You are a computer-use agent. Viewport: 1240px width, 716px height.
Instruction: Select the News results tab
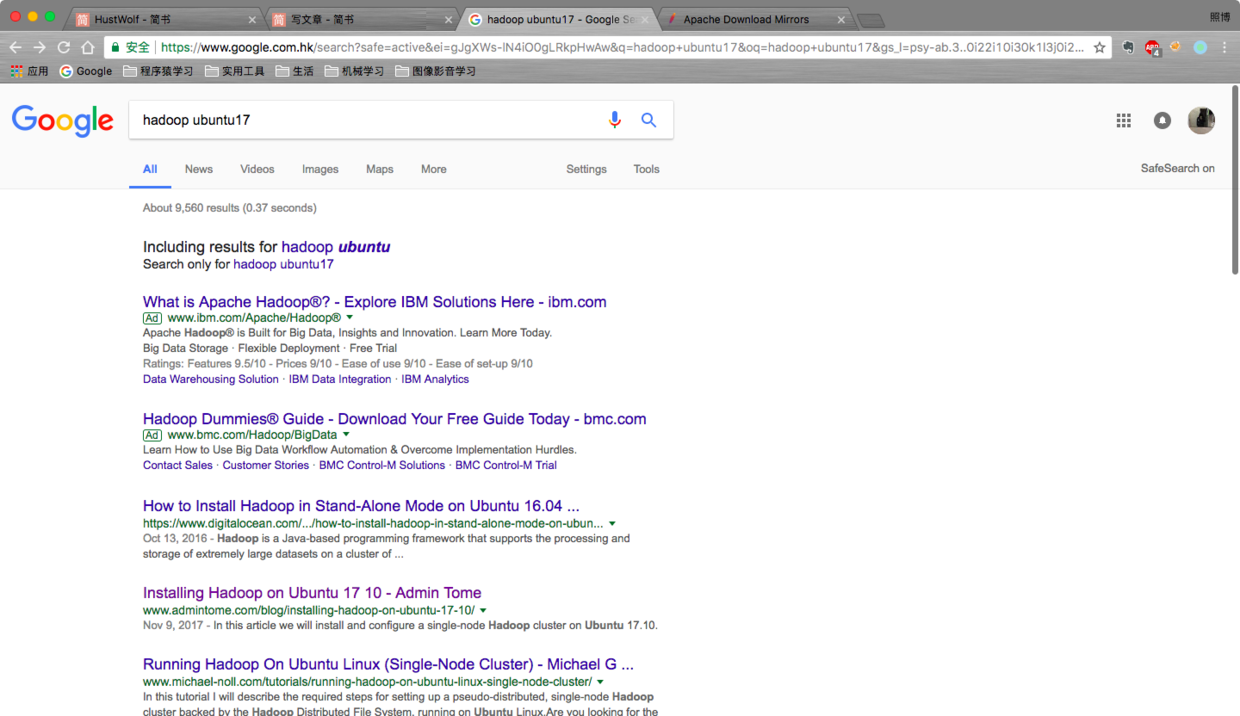(199, 169)
